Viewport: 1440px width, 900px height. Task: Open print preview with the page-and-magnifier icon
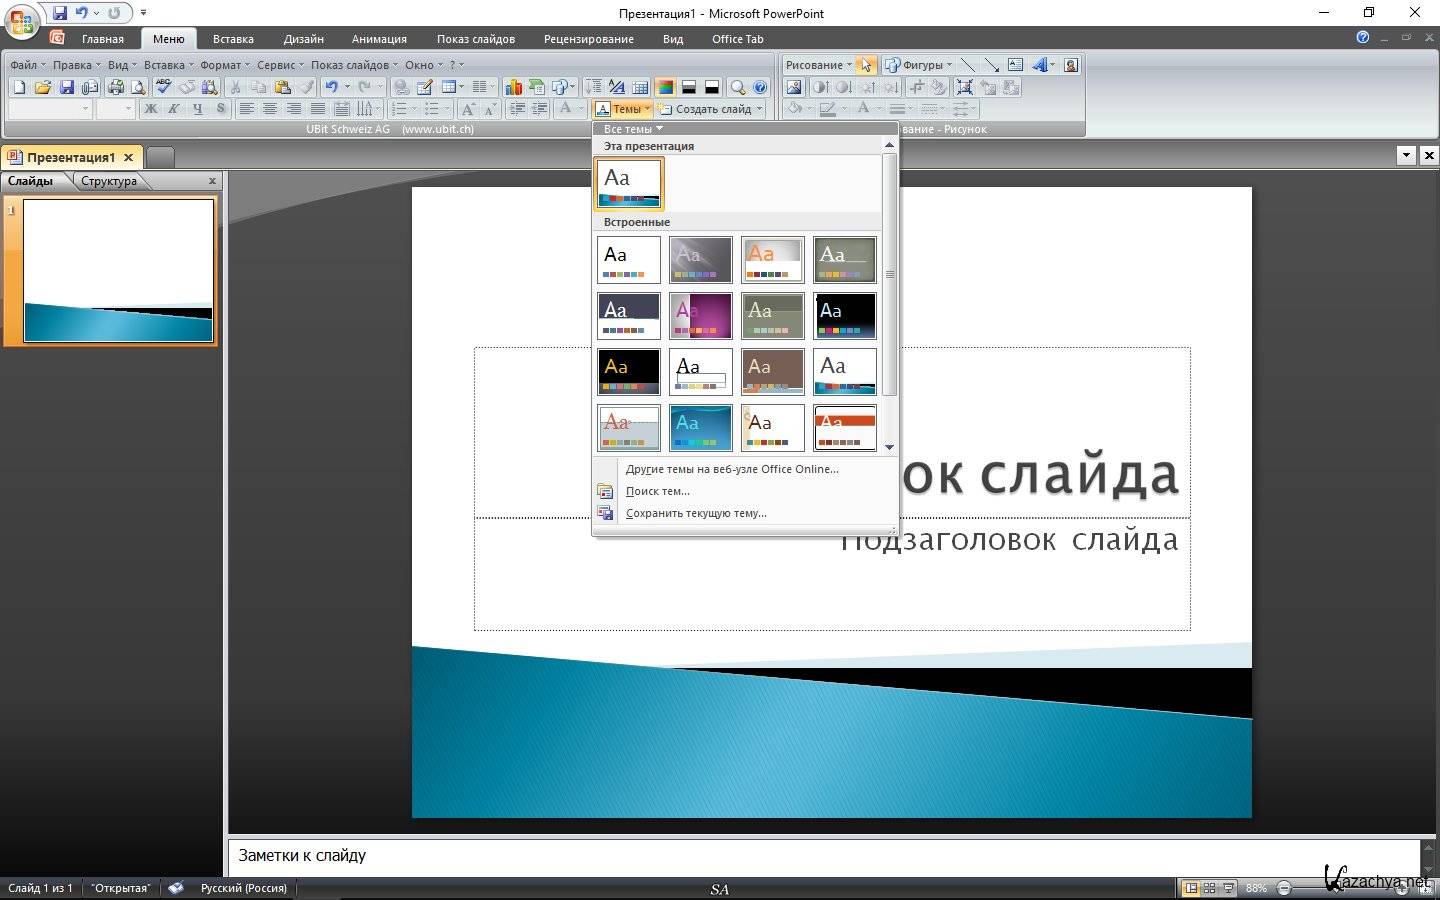pos(138,88)
